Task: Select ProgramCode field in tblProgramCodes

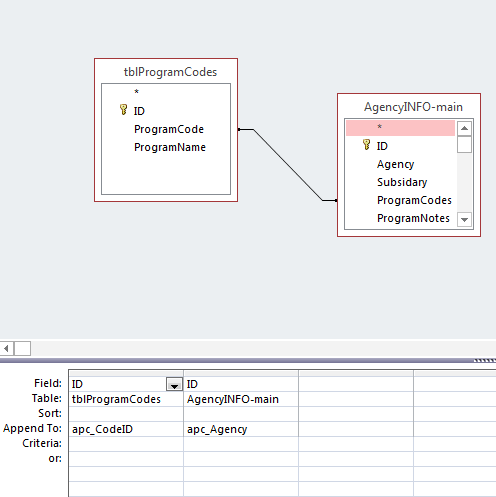Action: 169,129
